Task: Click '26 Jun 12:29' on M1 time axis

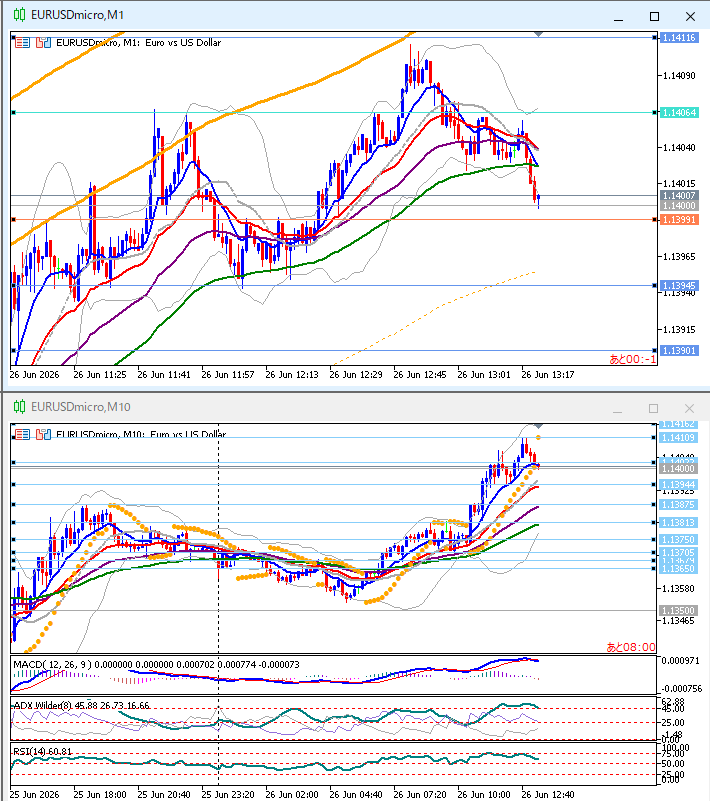Action: pos(356,375)
